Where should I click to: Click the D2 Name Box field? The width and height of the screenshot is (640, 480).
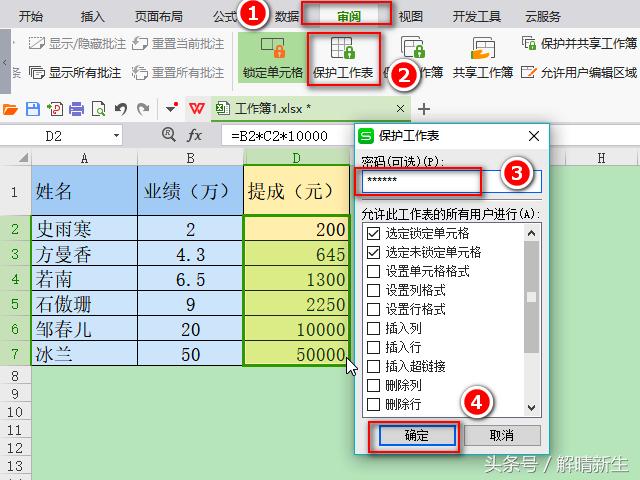pos(55,136)
